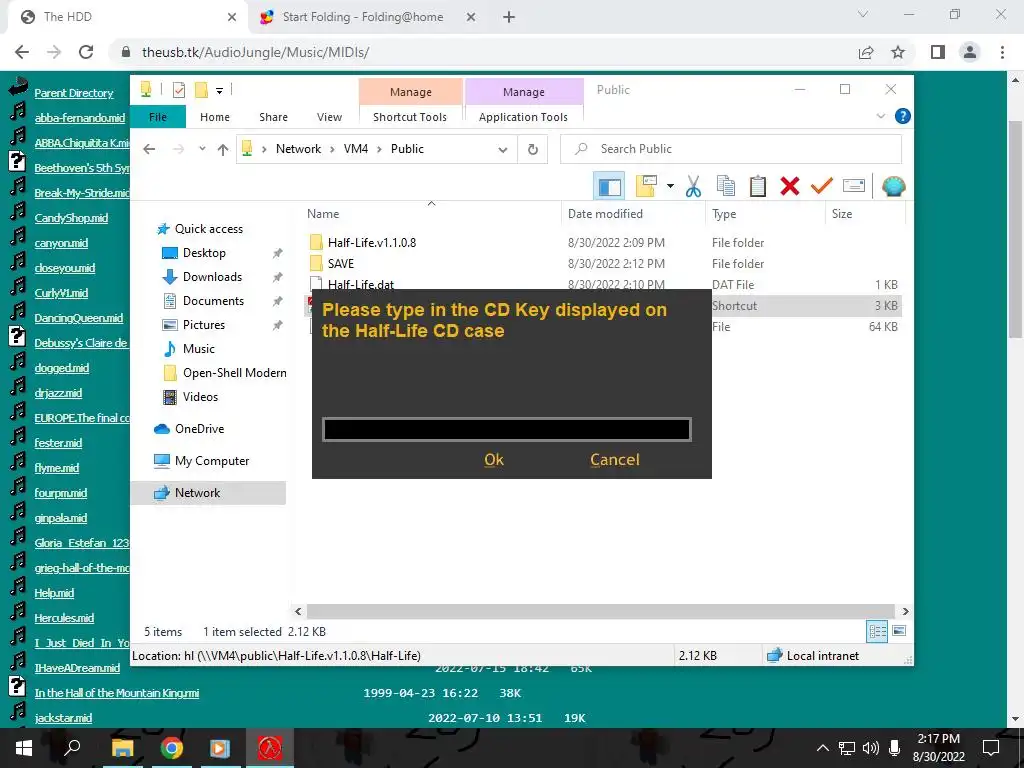Open File Explorer from the taskbar

(x=122, y=748)
